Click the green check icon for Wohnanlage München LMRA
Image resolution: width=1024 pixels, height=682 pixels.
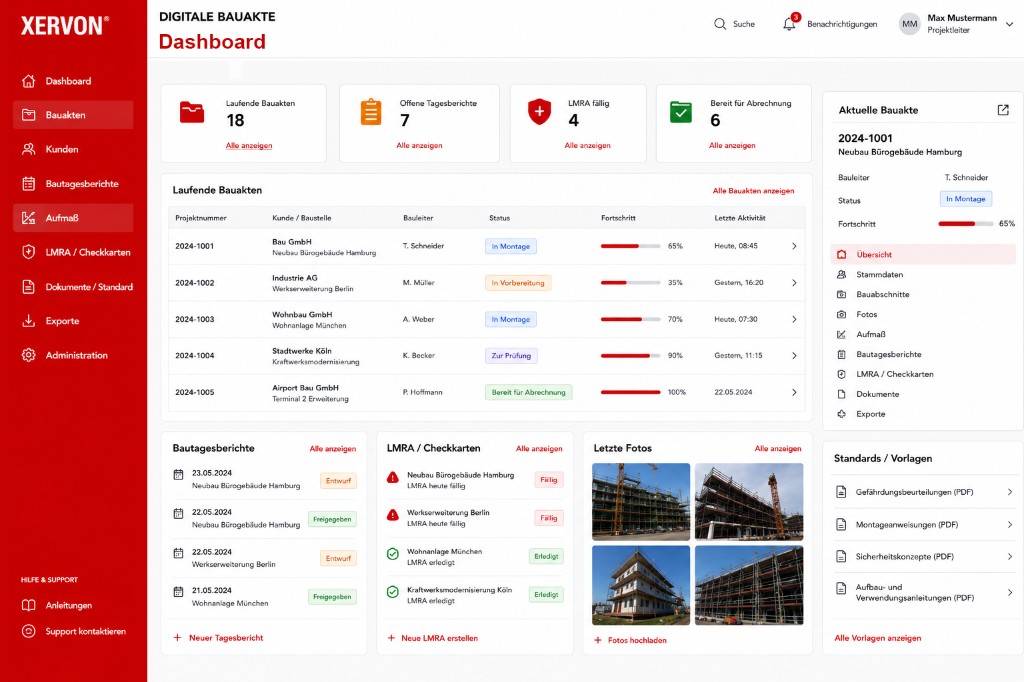392,554
